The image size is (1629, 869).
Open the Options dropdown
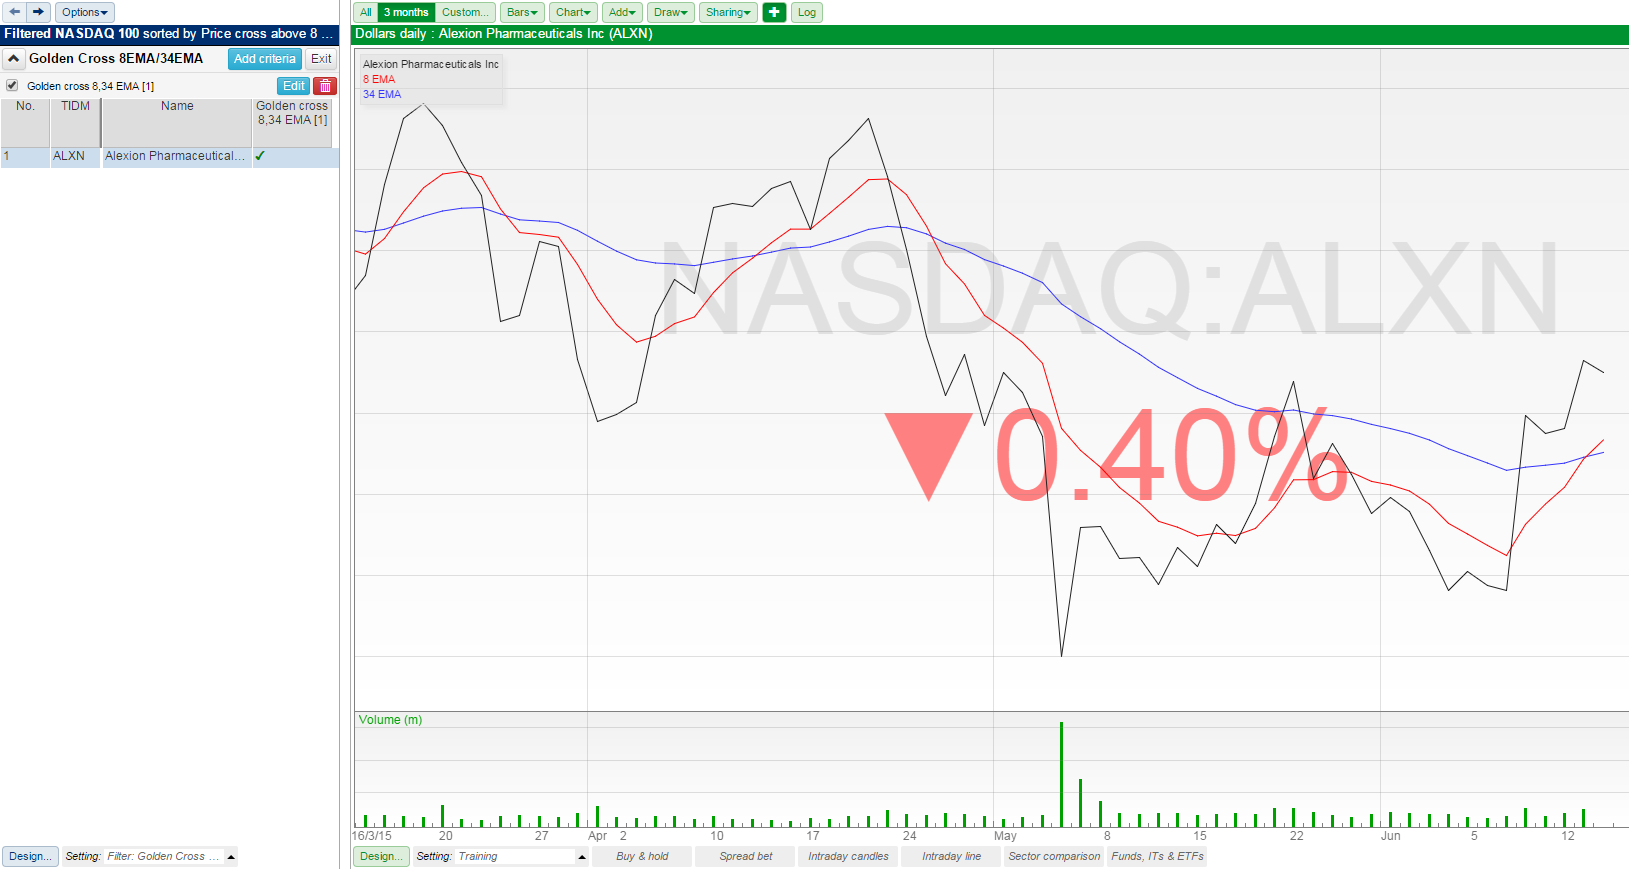point(85,12)
